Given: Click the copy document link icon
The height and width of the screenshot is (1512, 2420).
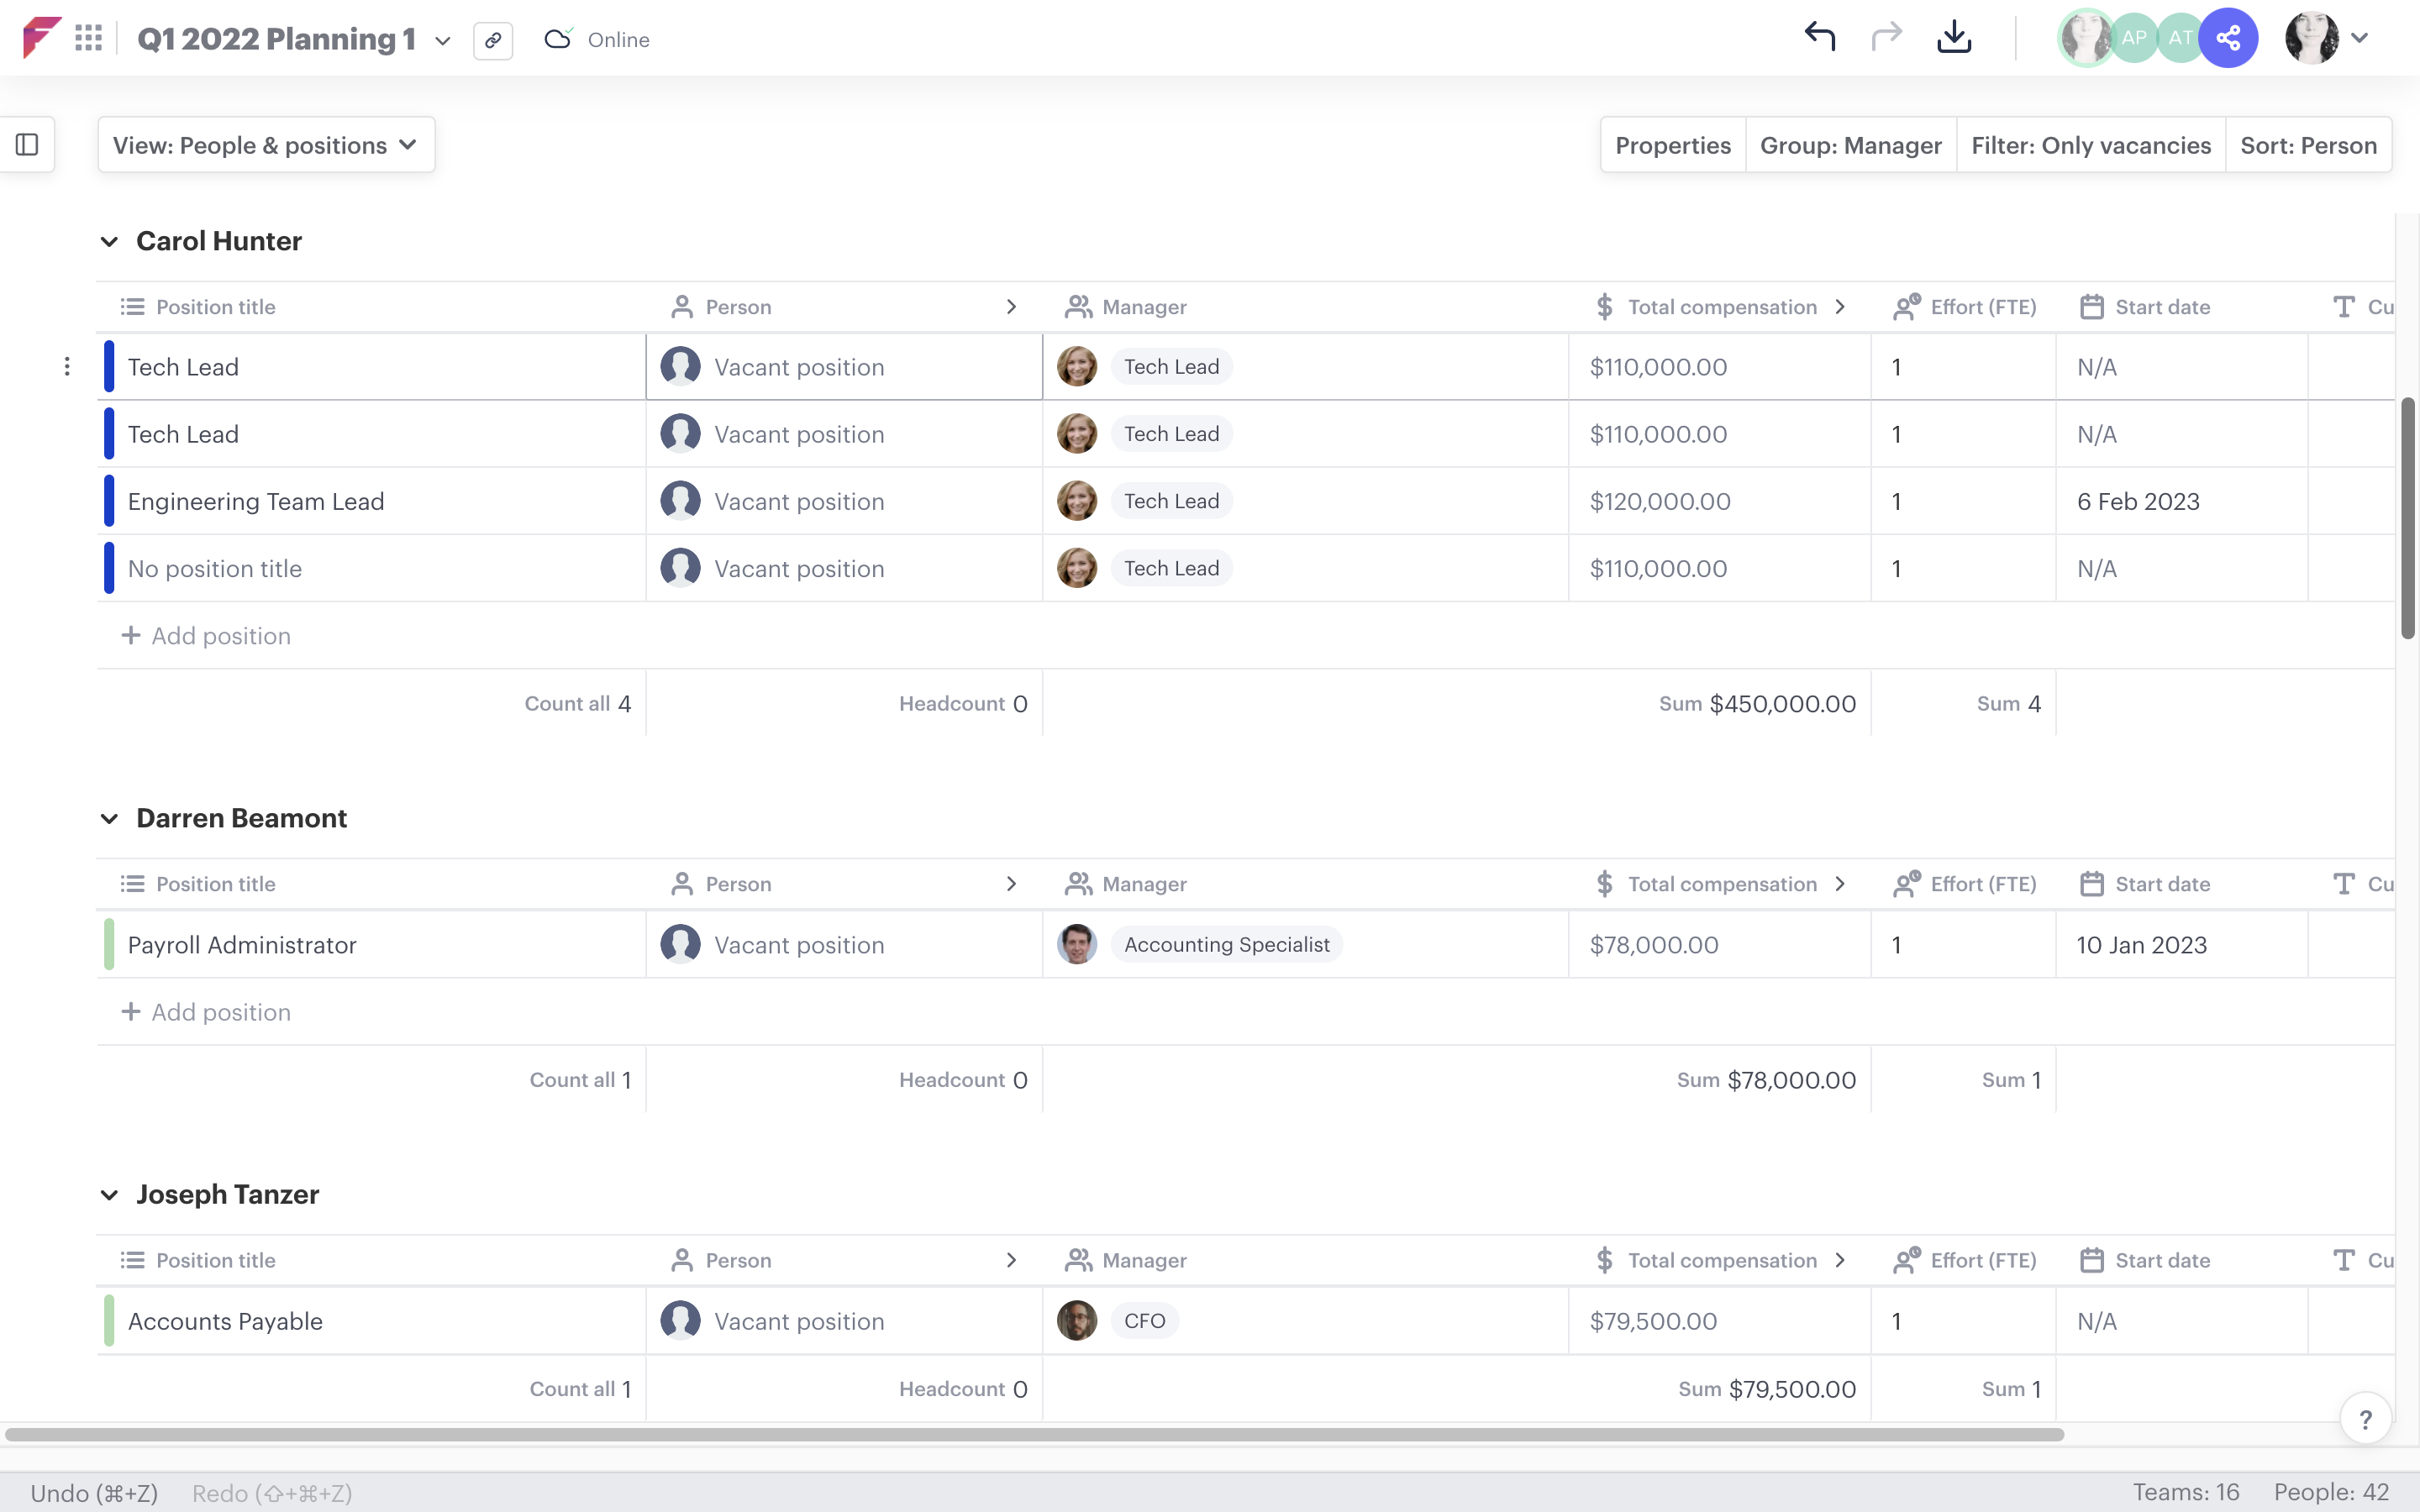Looking at the screenshot, I should click(493, 40).
